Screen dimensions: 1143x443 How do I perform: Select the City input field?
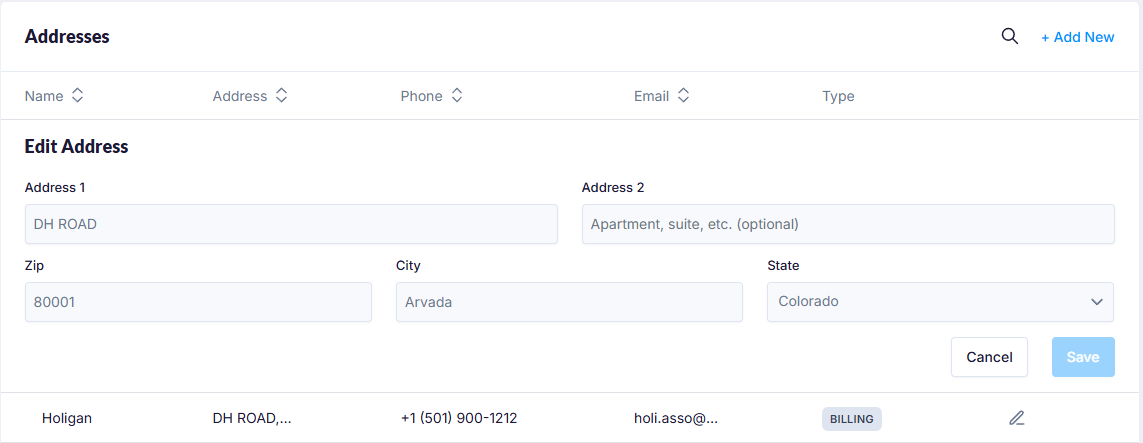point(569,301)
